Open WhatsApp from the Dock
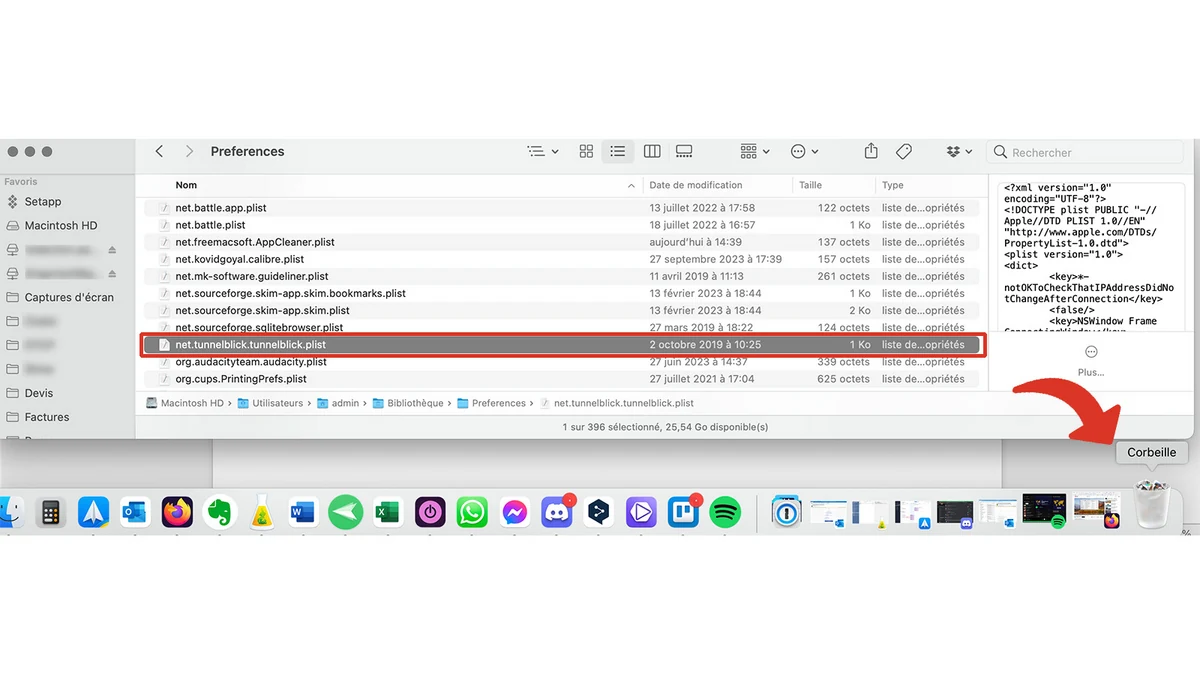This screenshot has width=1200, height=675. coord(472,513)
